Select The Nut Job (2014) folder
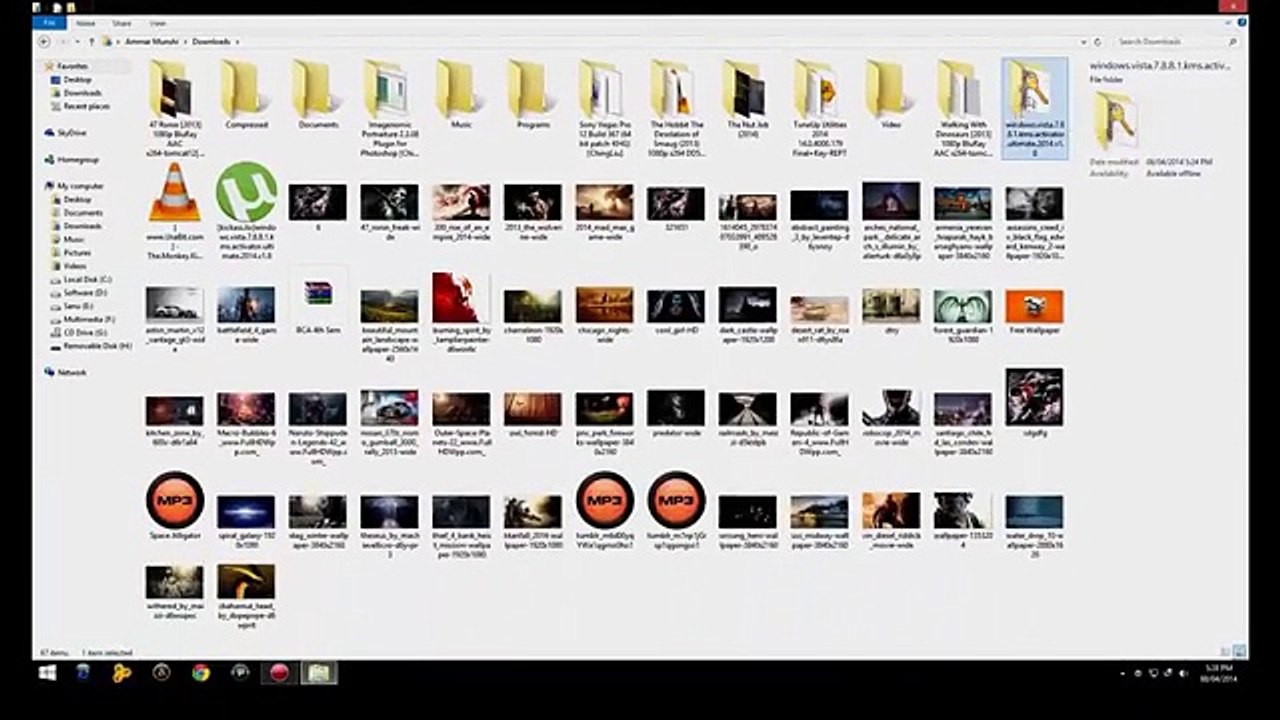 click(x=747, y=100)
